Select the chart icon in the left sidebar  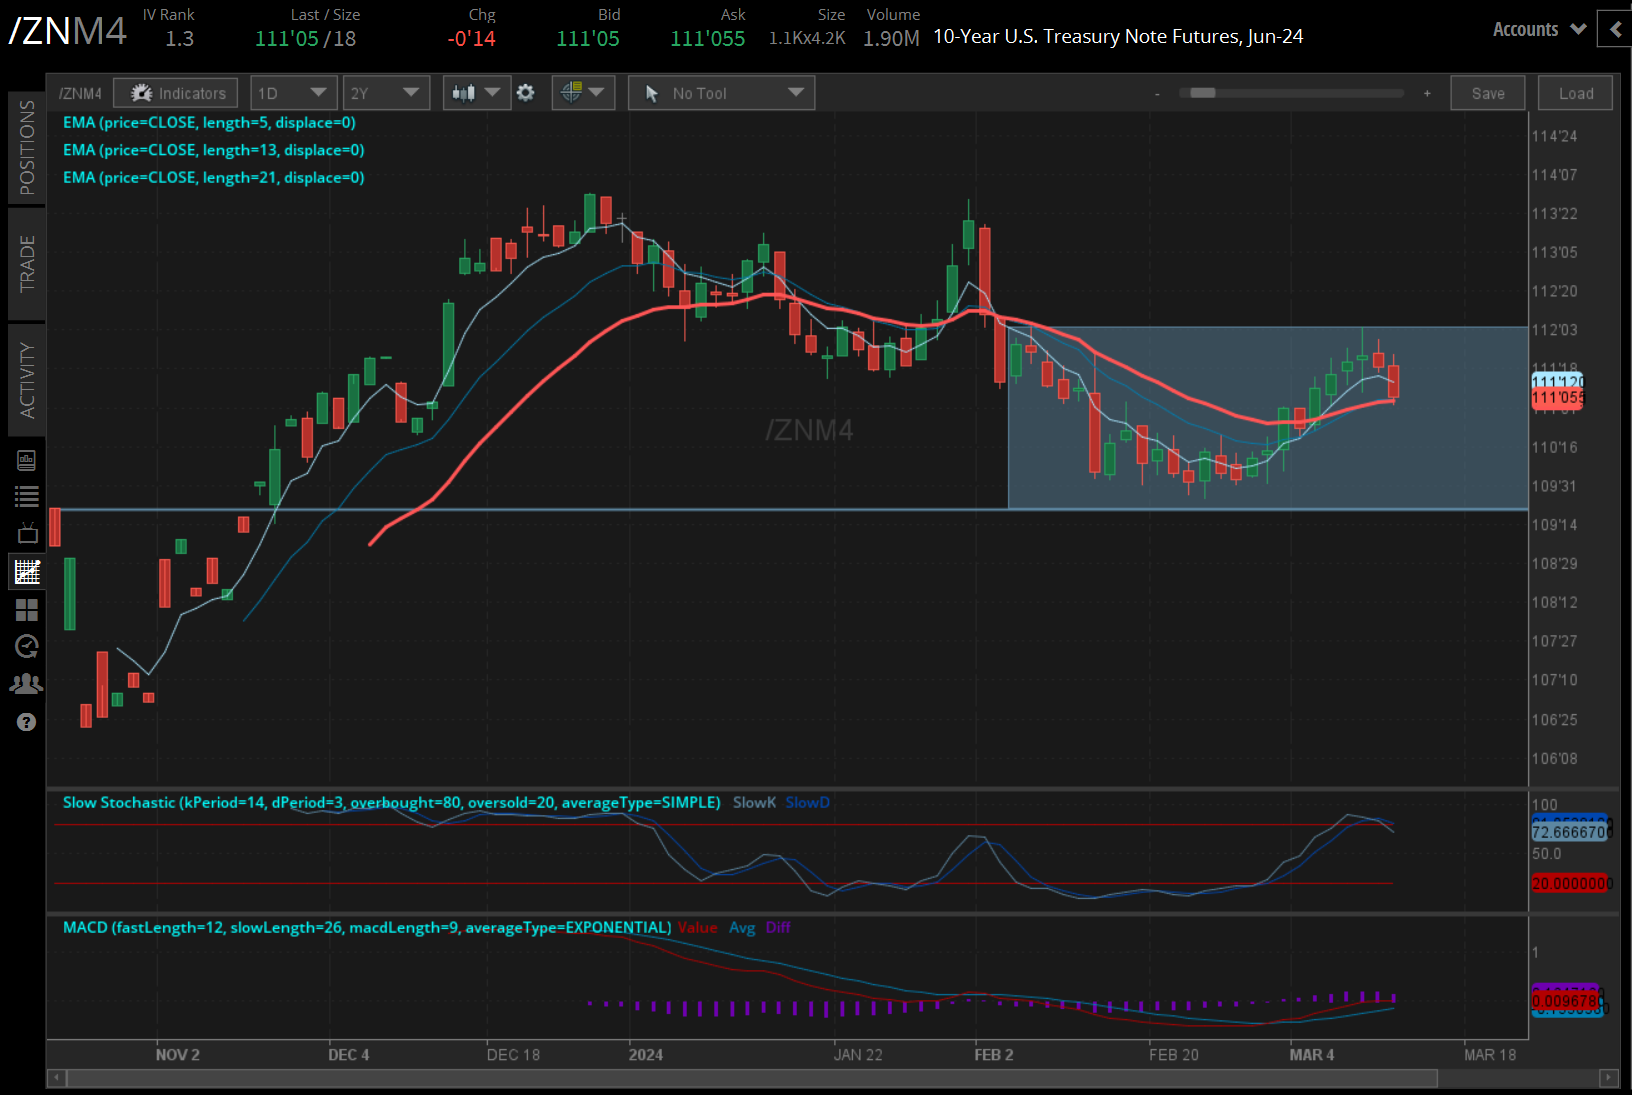pyautogui.click(x=27, y=571)
